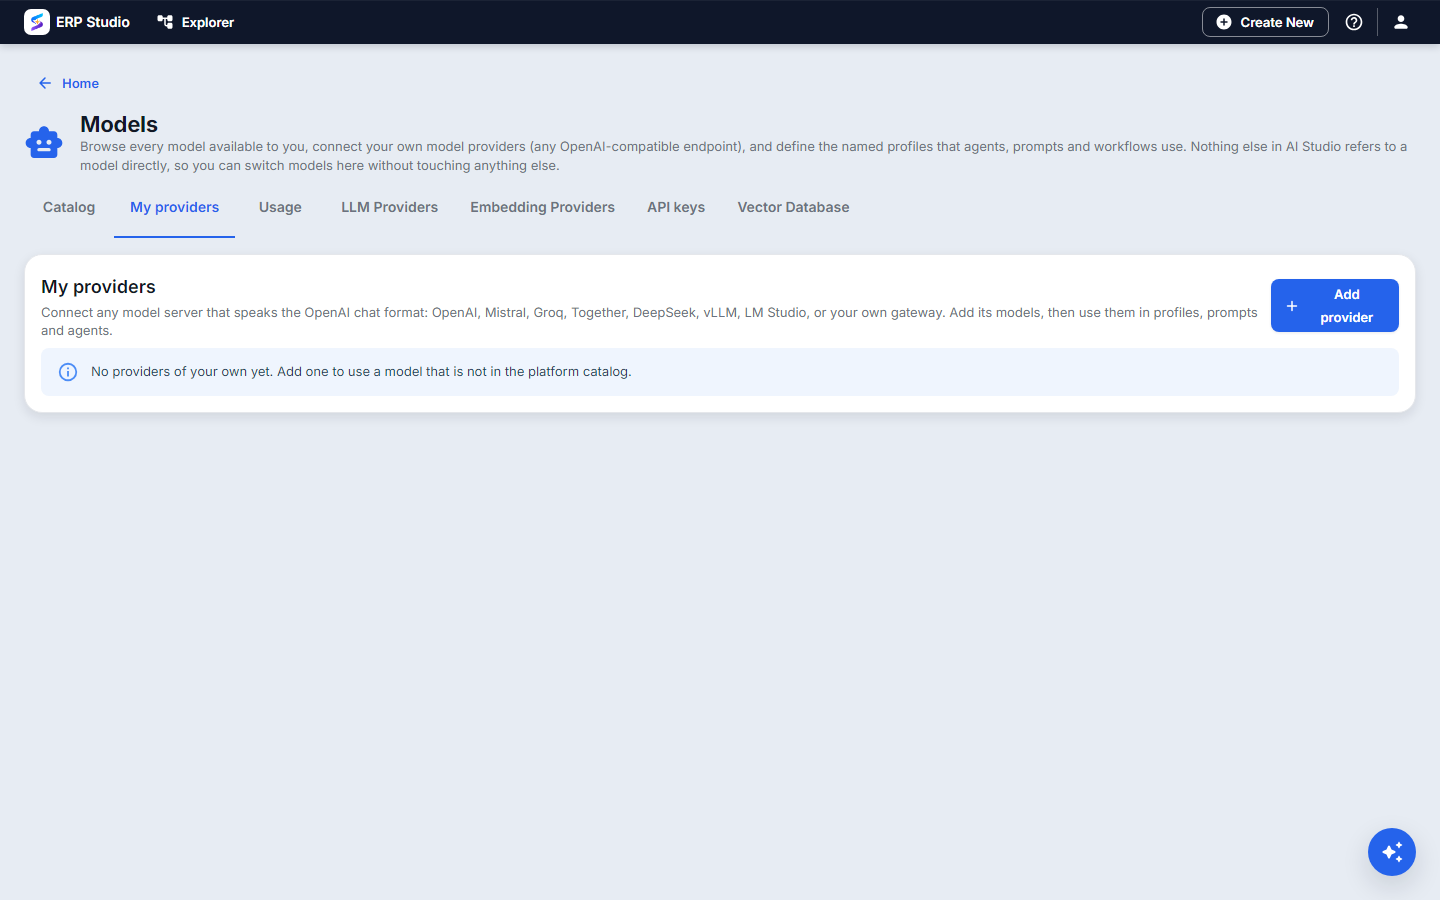Open the help question mark icon
The width and height of the screenshot is (1440, 900).
point(1354,22)
